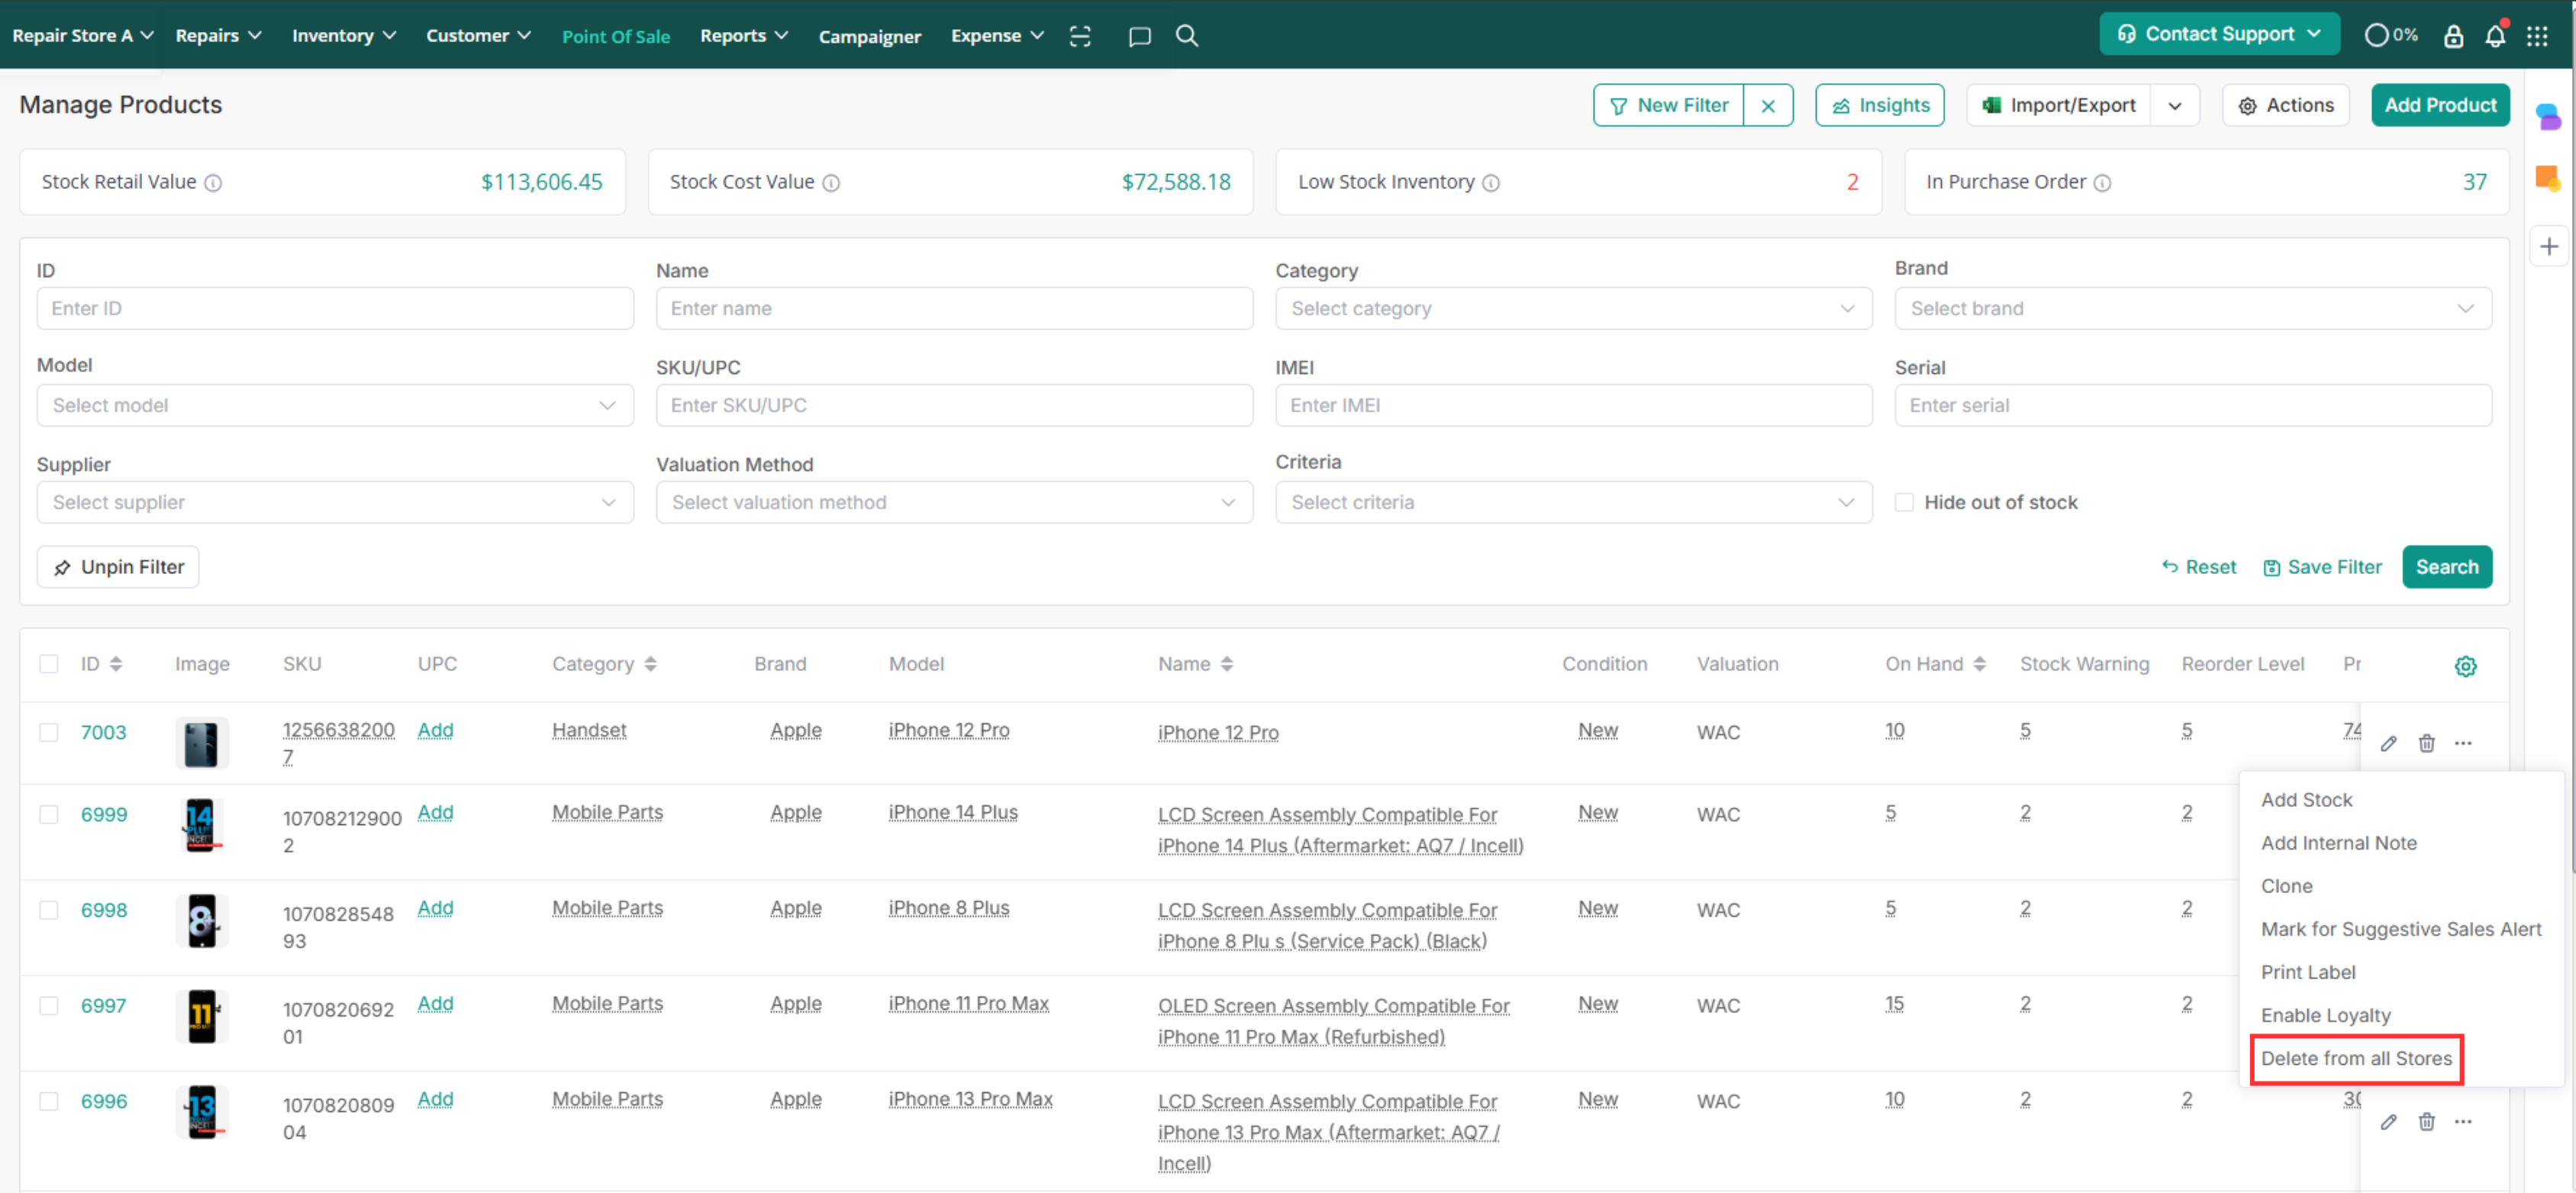
Task: Choose Add Stock from context menu
Action: pos(2306,800)
